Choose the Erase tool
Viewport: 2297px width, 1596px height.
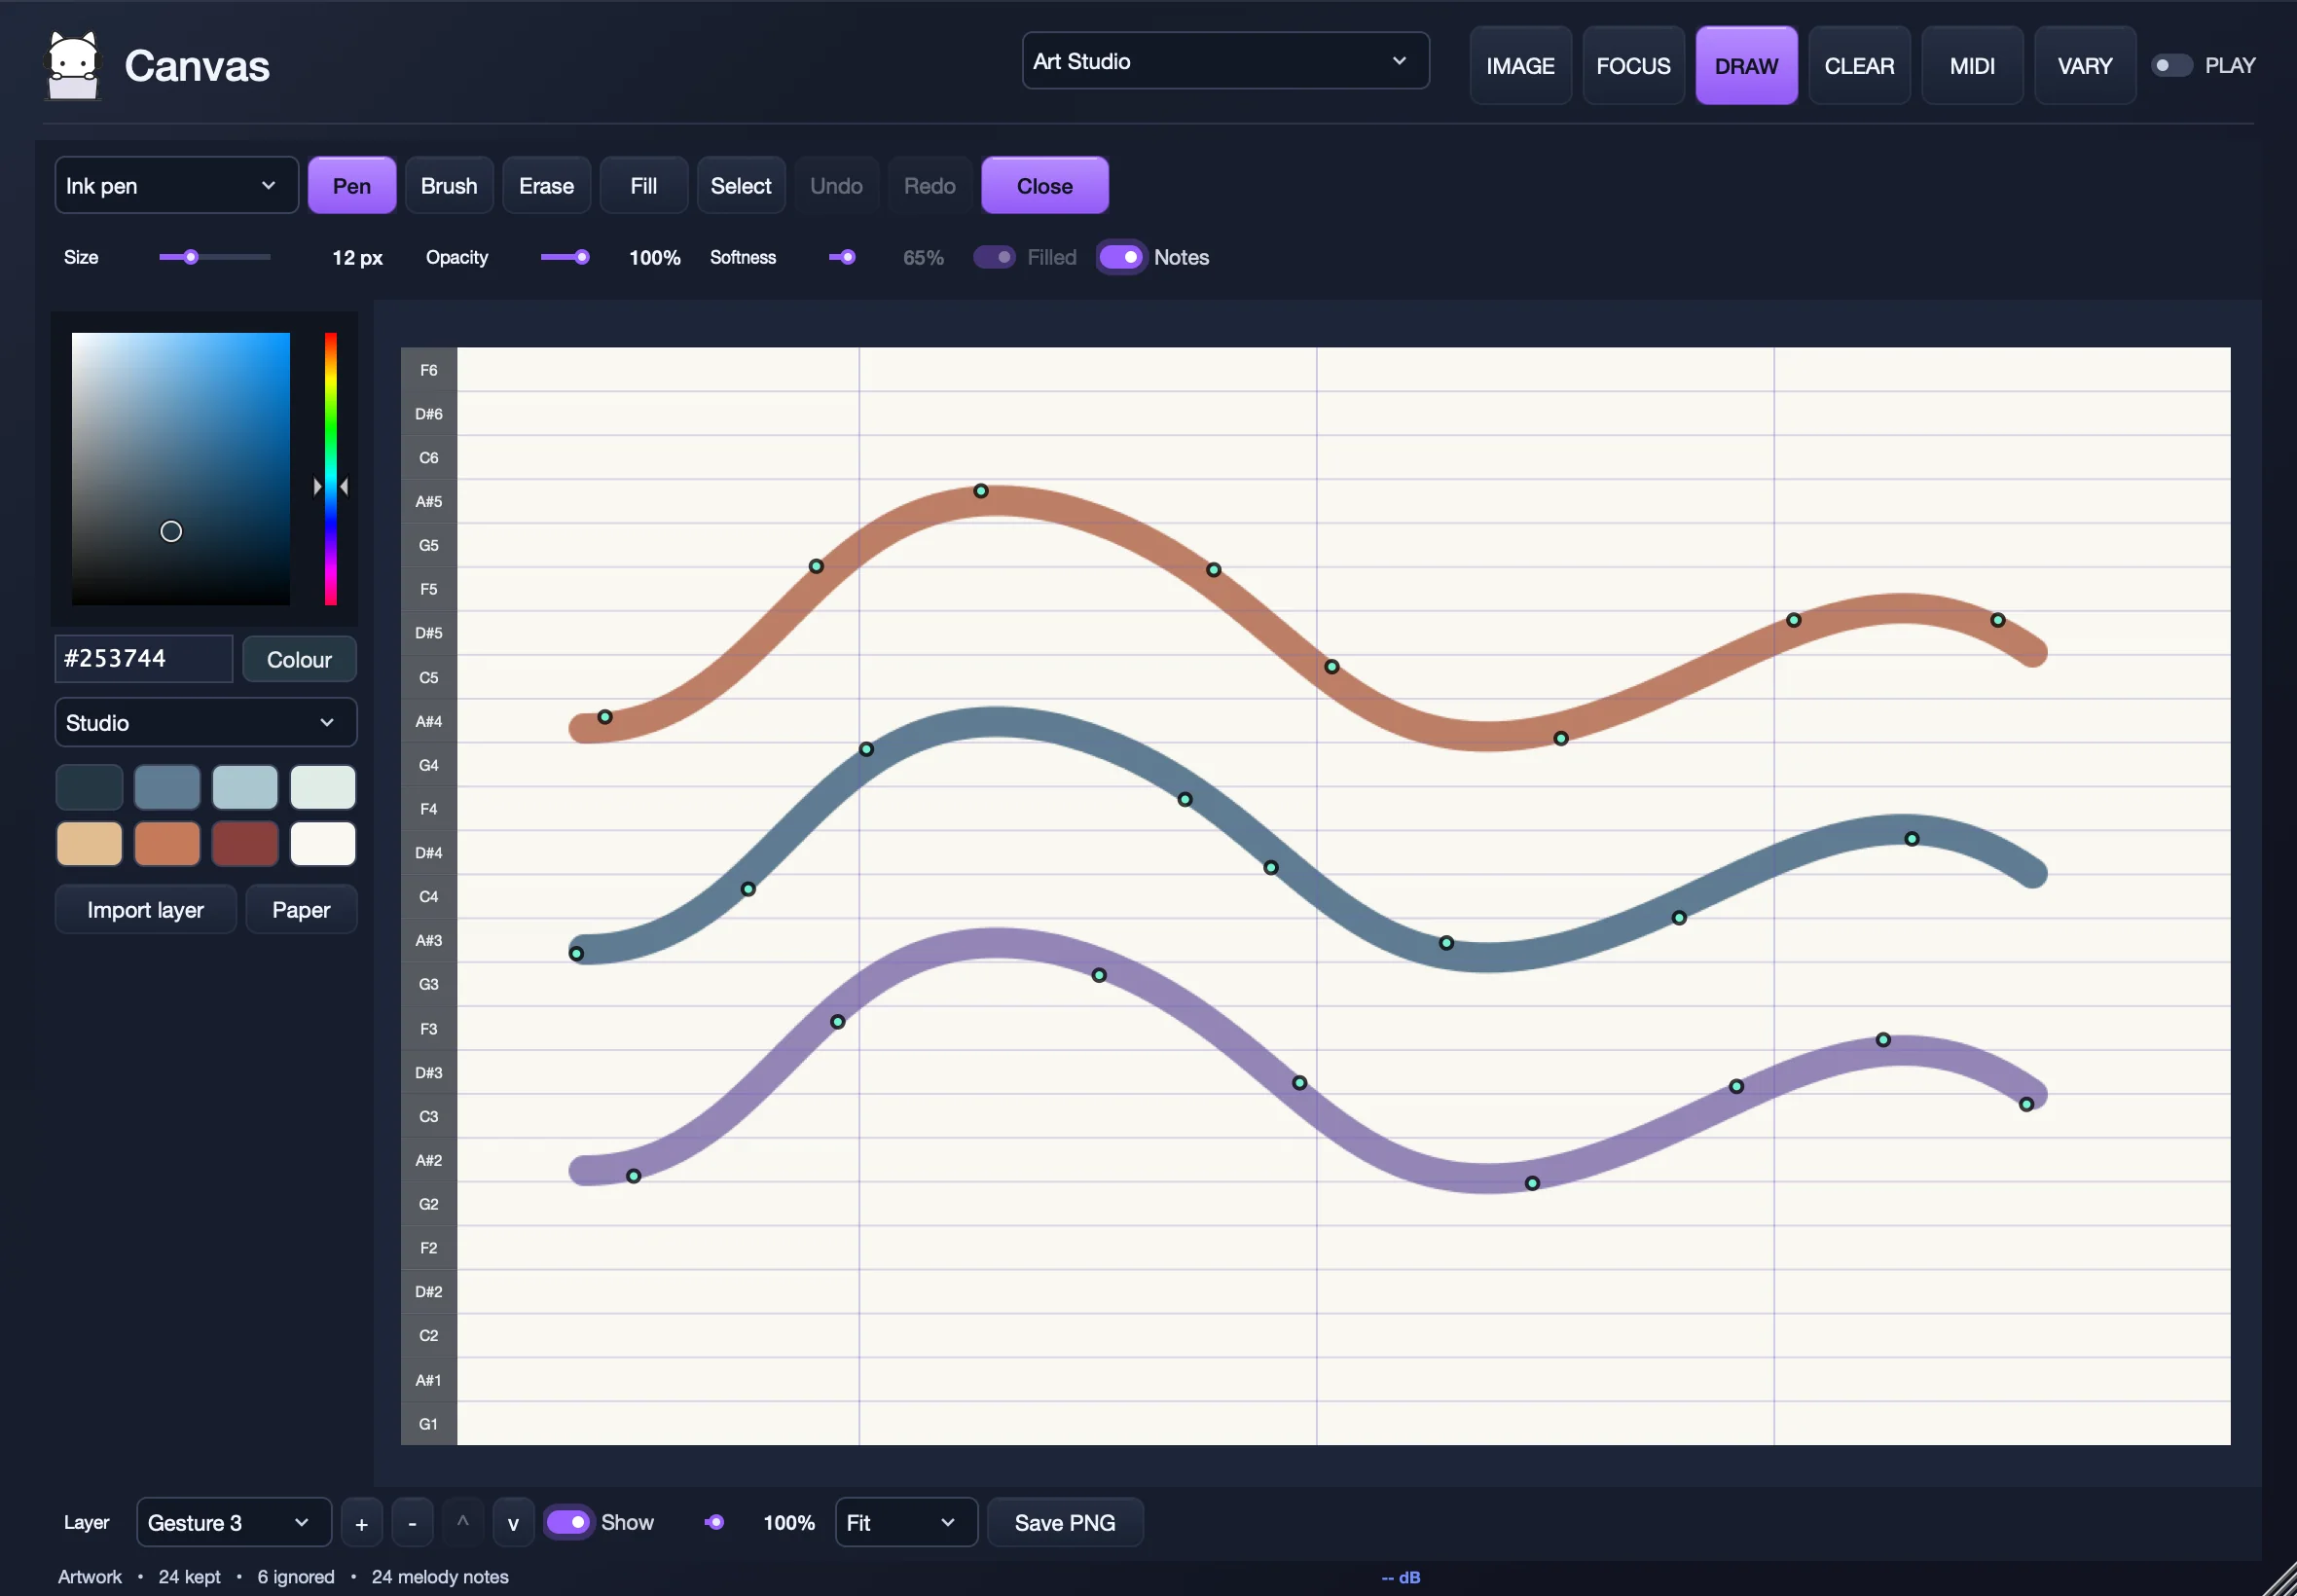tap(546, 186)
